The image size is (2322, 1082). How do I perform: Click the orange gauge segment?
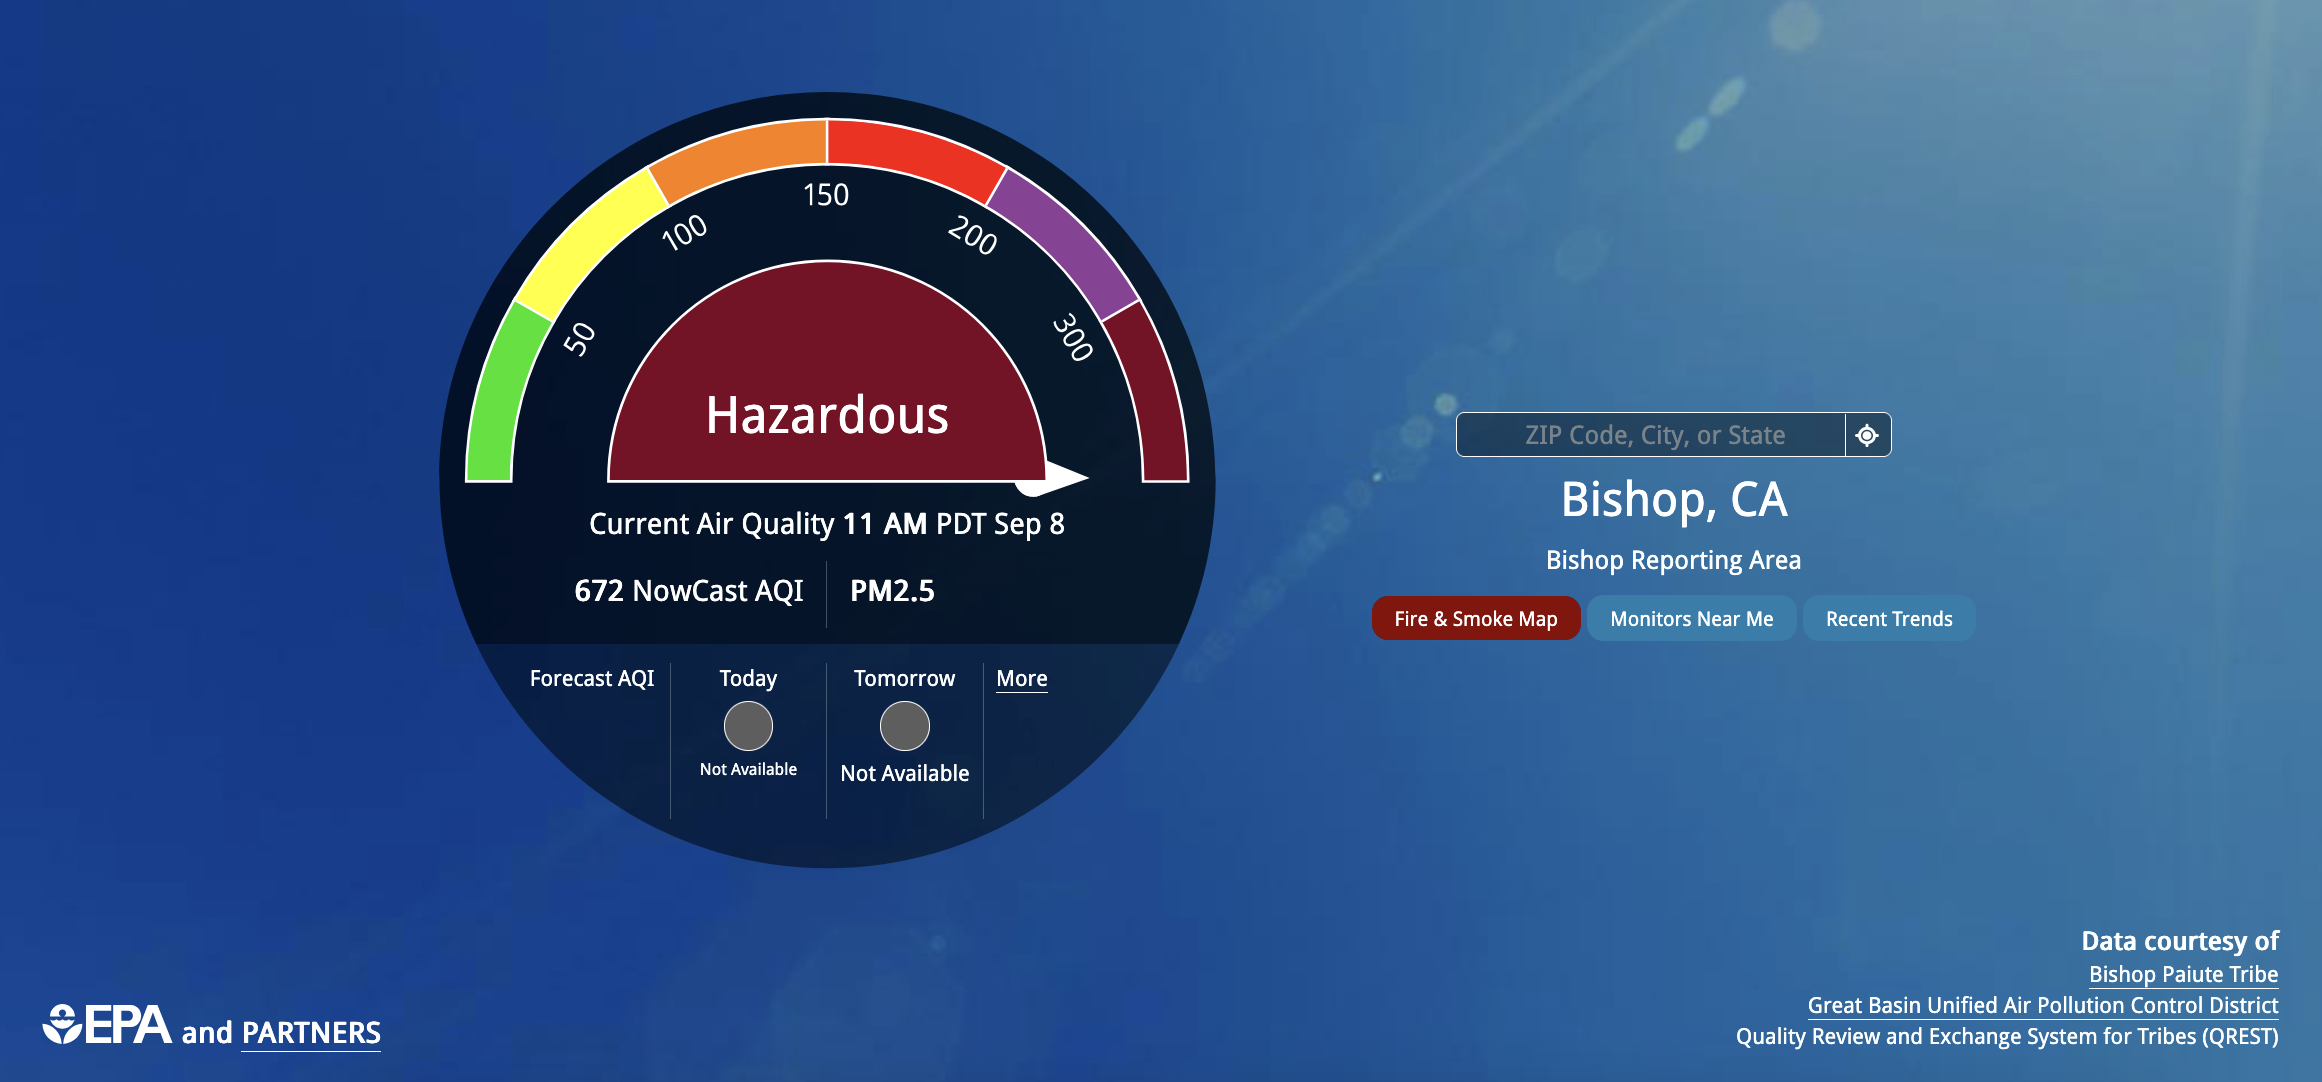click(740, 155)
